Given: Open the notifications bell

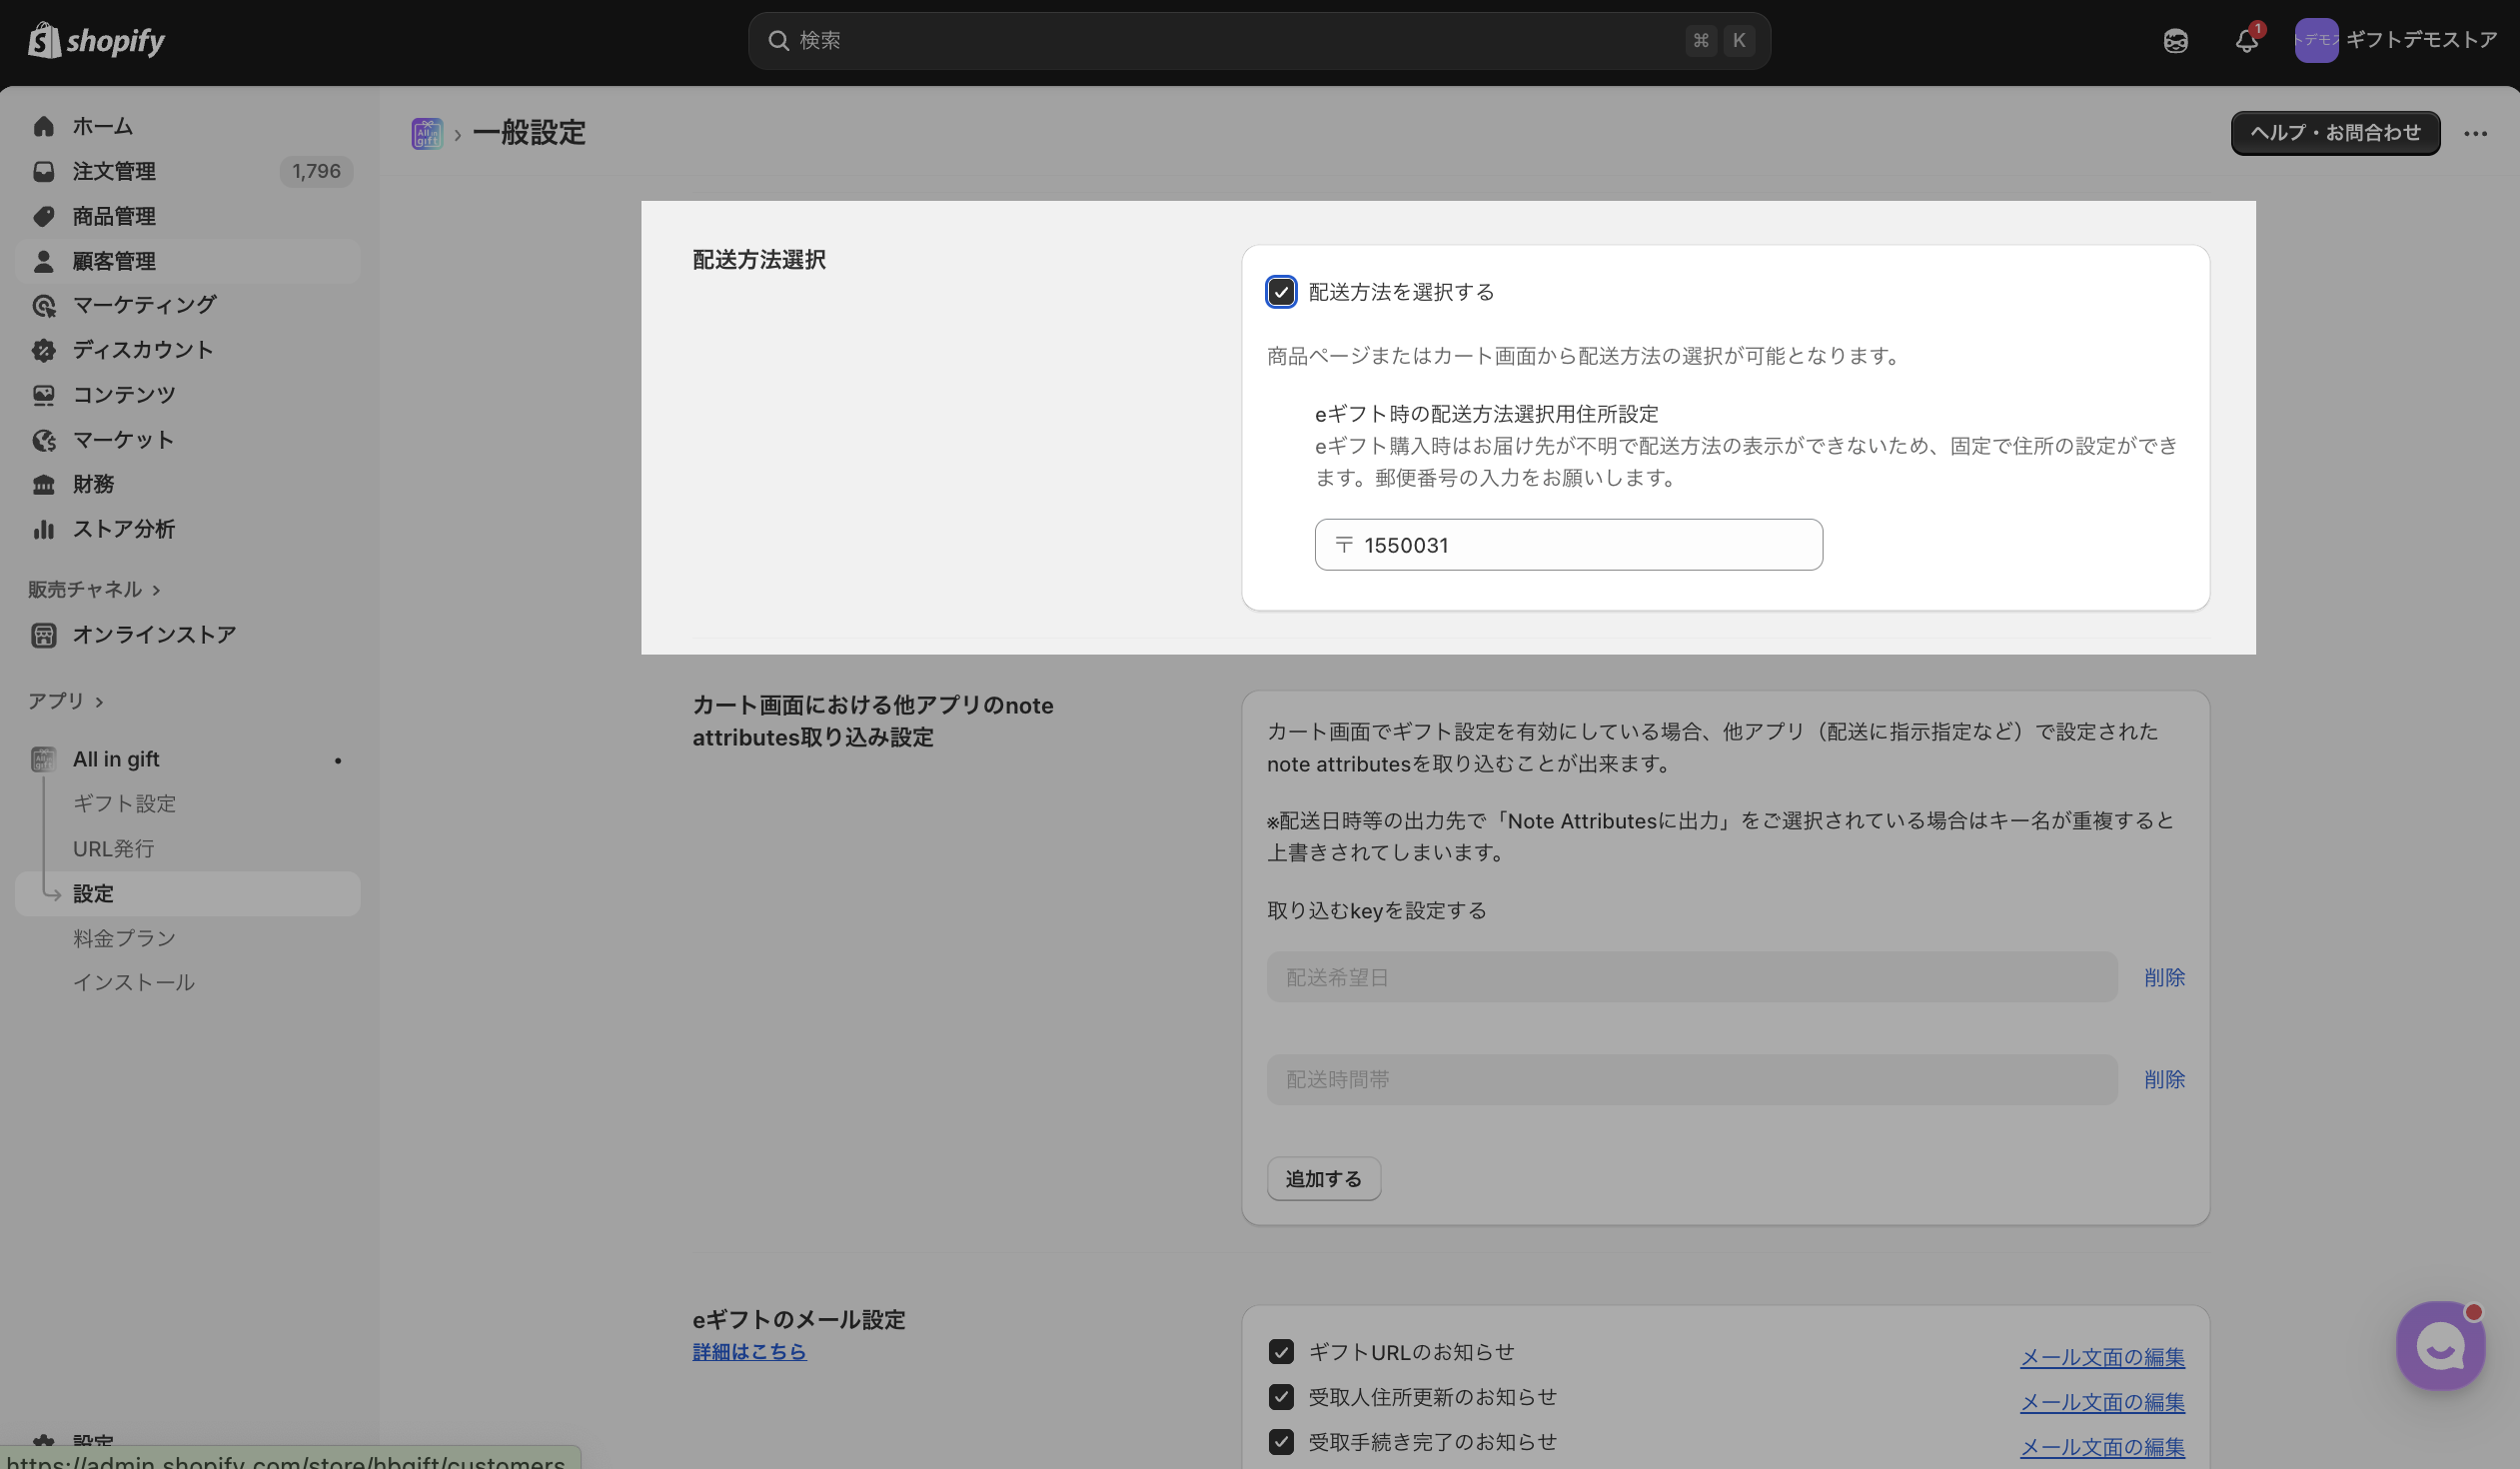Looking at the screenshot, I should pos(2246,41).
